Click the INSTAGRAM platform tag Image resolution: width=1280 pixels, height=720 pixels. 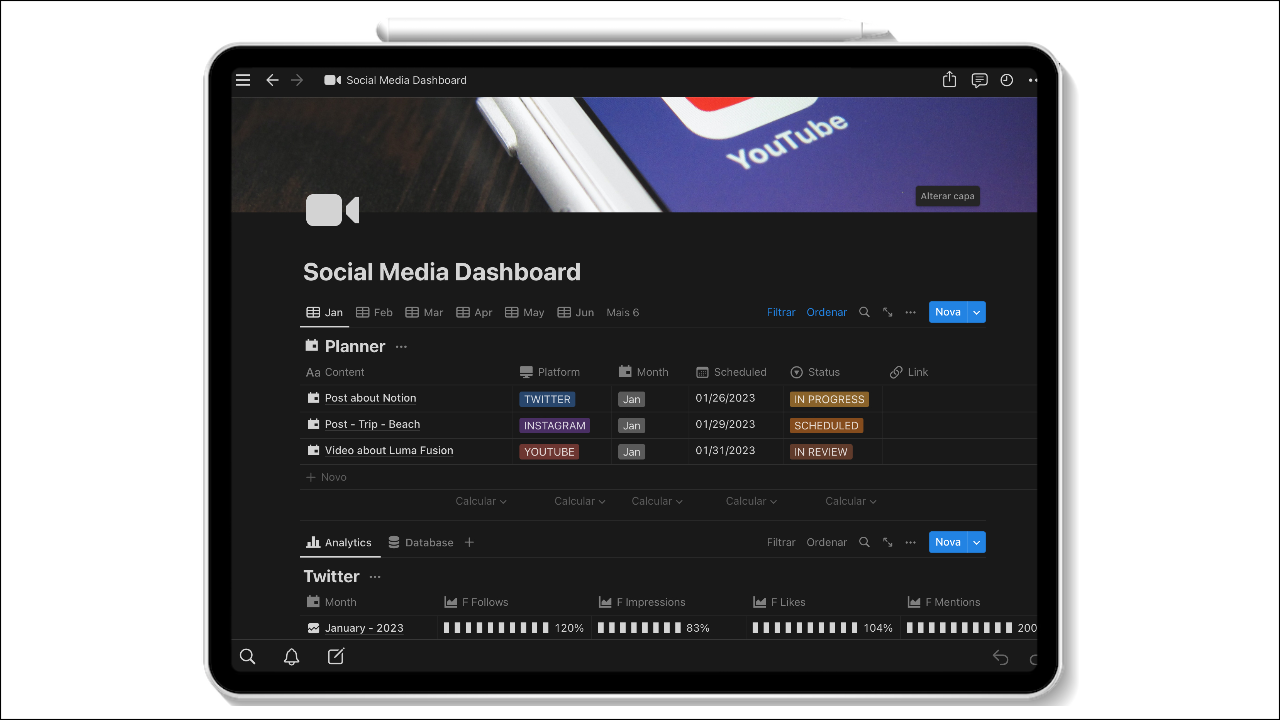[554, 425]
